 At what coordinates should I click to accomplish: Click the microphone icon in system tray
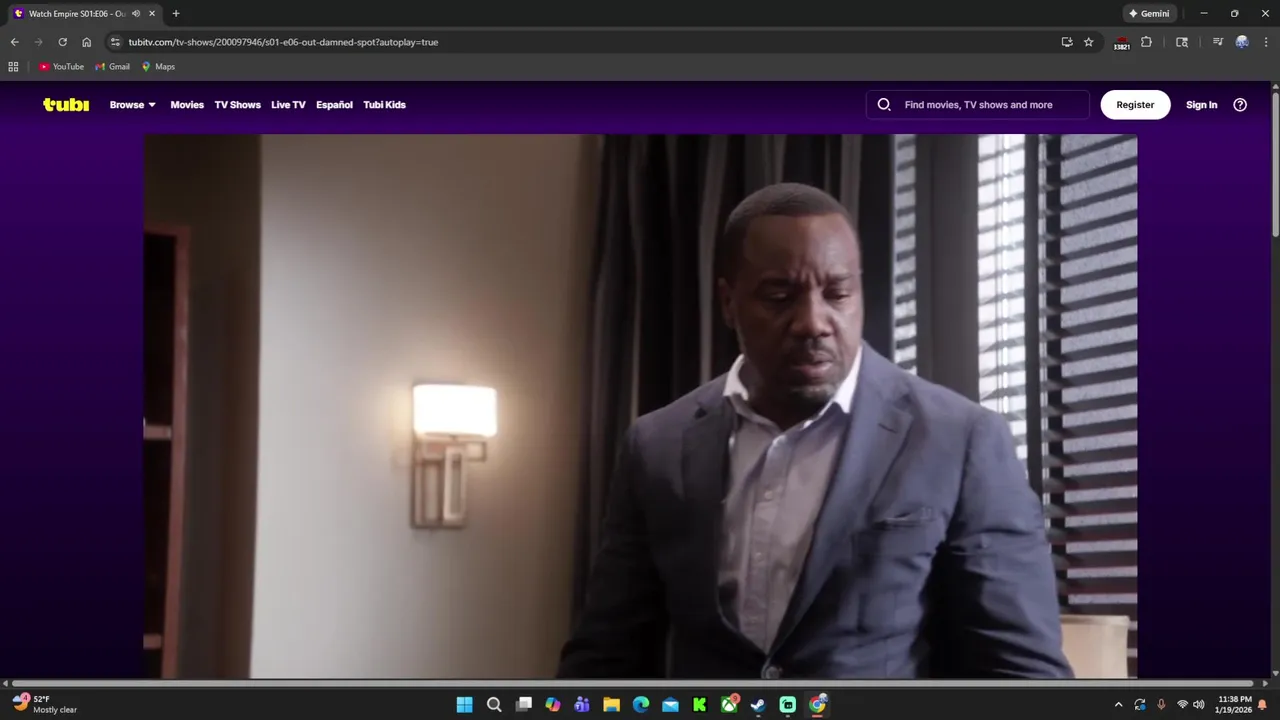click(x=1161, y=705)
